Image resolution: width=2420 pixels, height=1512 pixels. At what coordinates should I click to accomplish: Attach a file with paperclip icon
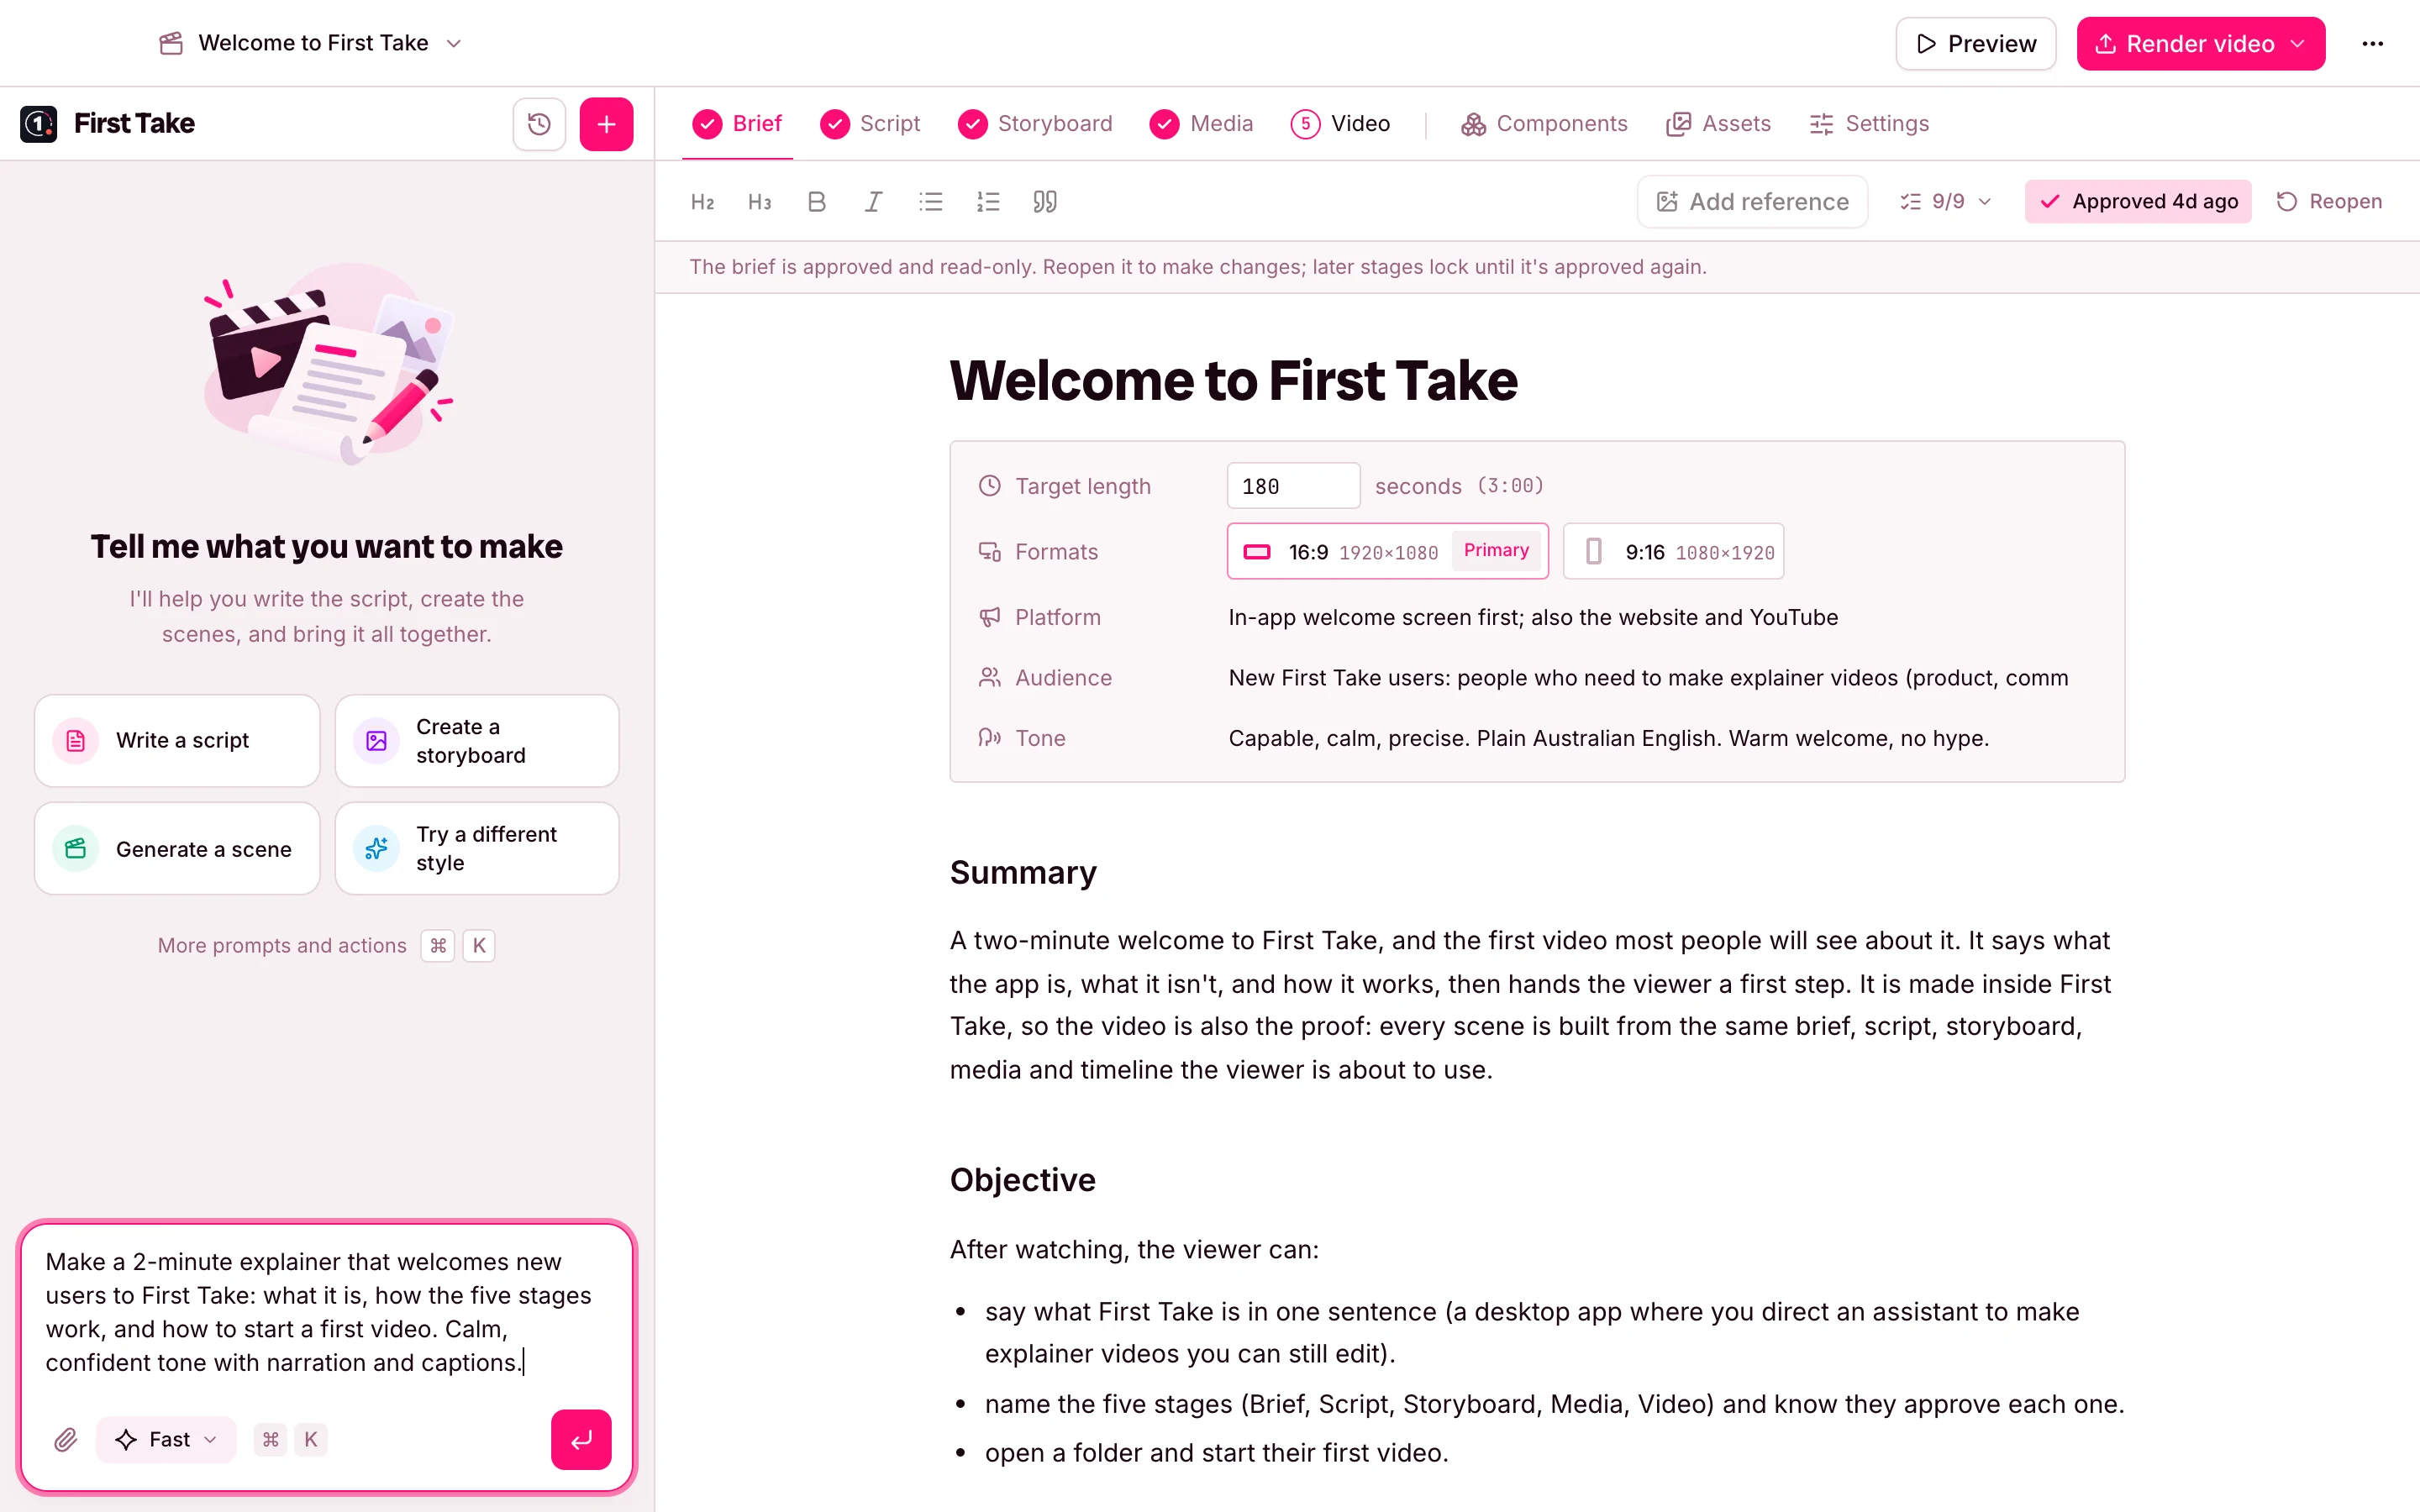click(66, 1439)
